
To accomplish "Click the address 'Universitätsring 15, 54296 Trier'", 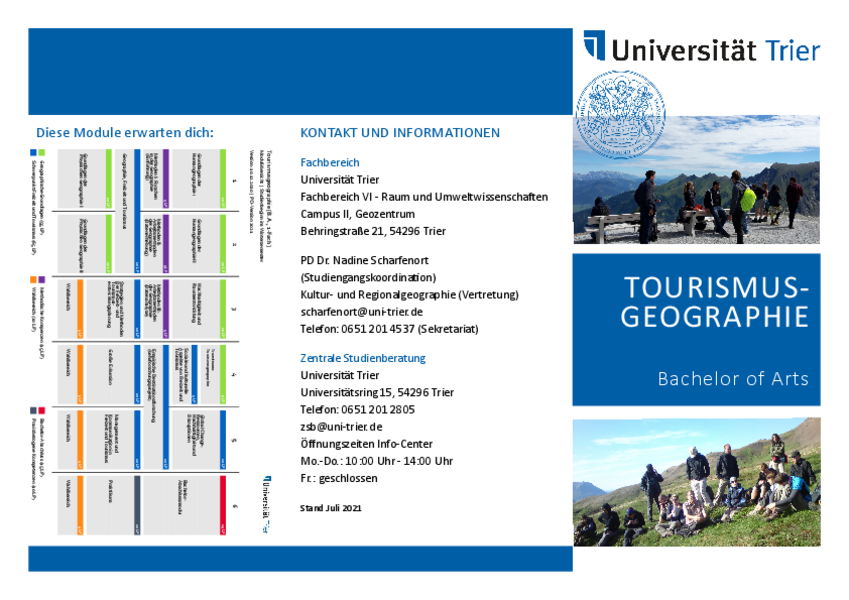I will 377,393.
